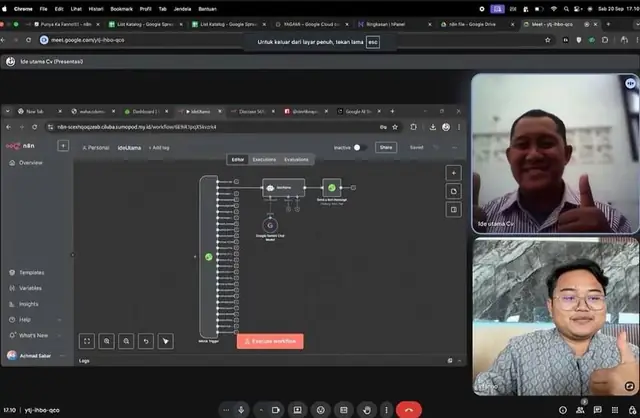Open more options three-dot menu
640x418 pixels.
(386, 410)
